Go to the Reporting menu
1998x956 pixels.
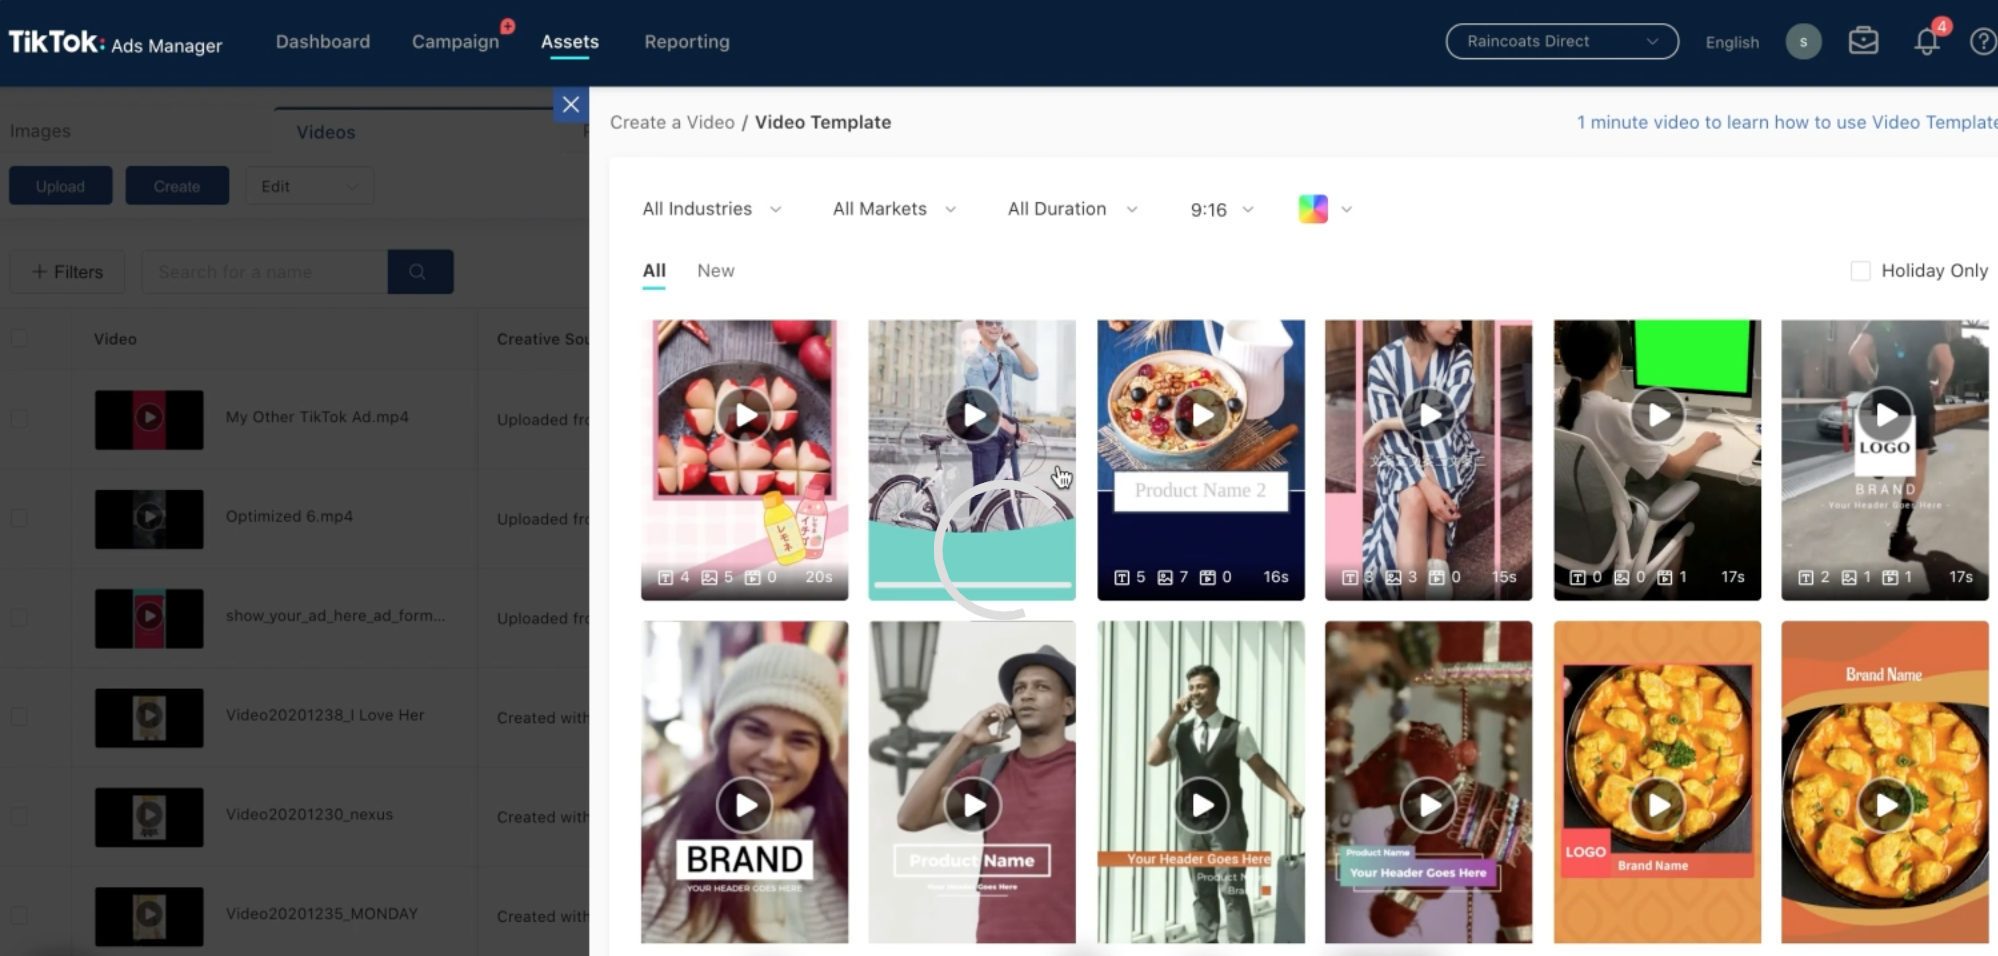[x=686, y=42]
